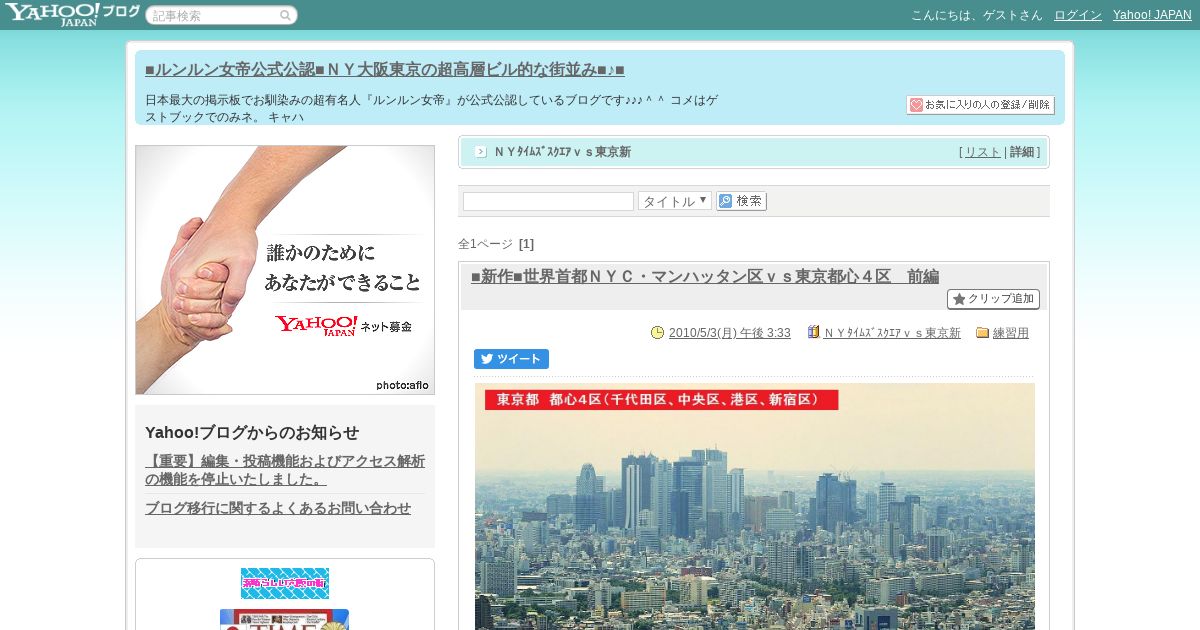Select こんにちは、ゲストさん greeting text
This screenshot has height=630, width=1200.
pyautogui.click(x=976, y=15)
